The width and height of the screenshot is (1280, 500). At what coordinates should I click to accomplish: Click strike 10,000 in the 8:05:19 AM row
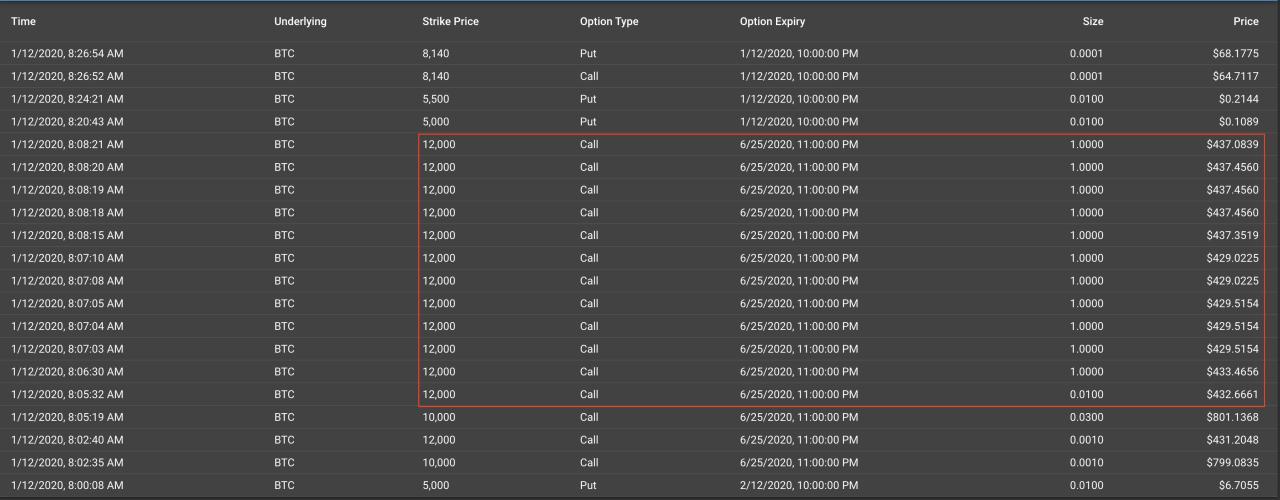click(x=439, y=417)
